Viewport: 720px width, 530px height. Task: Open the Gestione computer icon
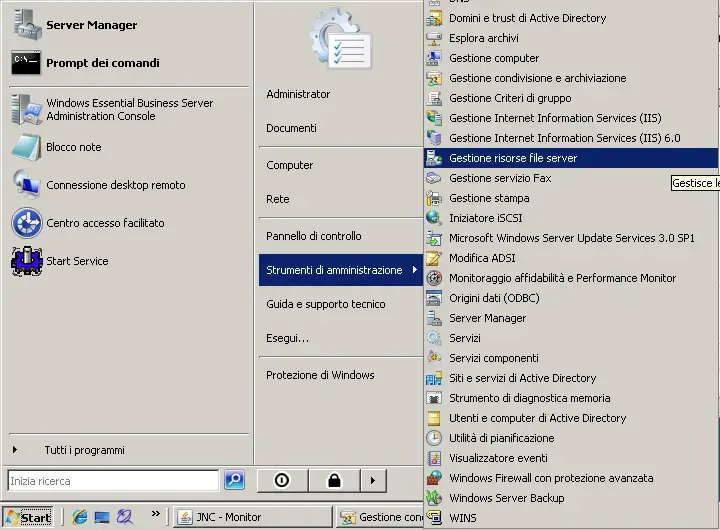(x=434, y=58)
